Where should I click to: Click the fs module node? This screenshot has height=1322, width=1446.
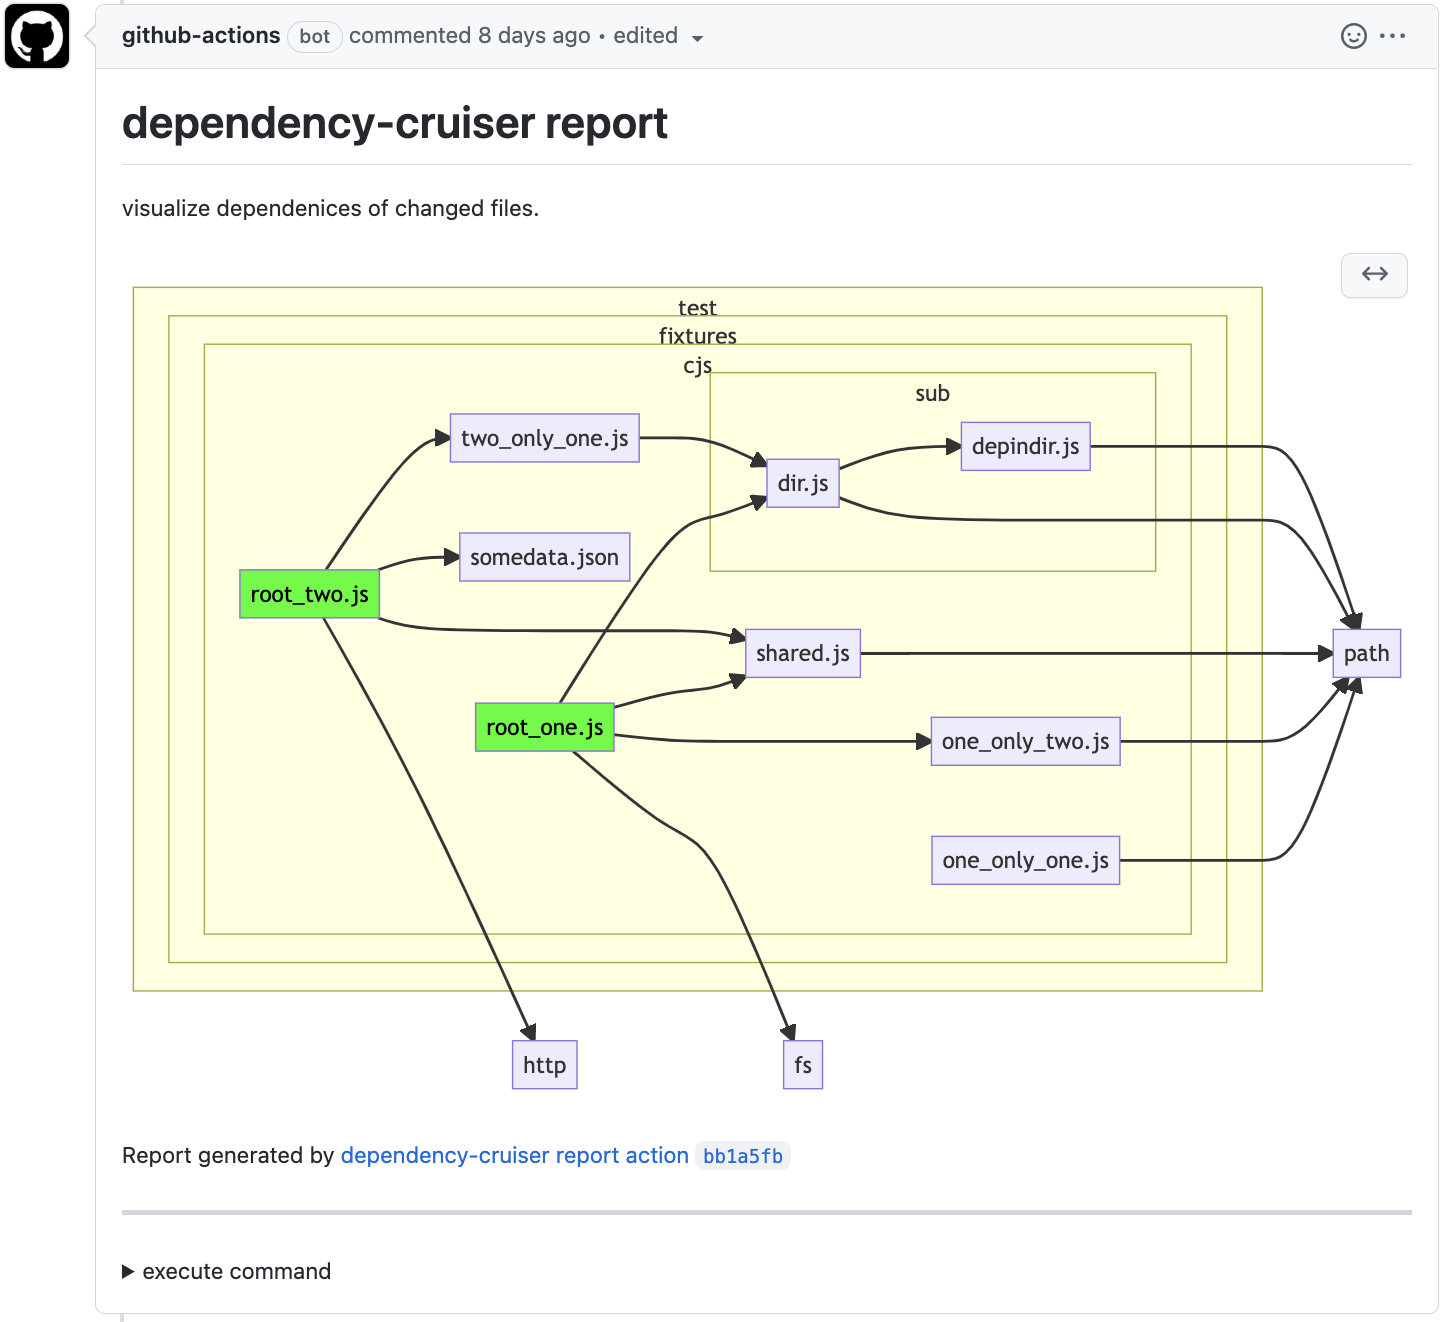tap(802, 1065)
